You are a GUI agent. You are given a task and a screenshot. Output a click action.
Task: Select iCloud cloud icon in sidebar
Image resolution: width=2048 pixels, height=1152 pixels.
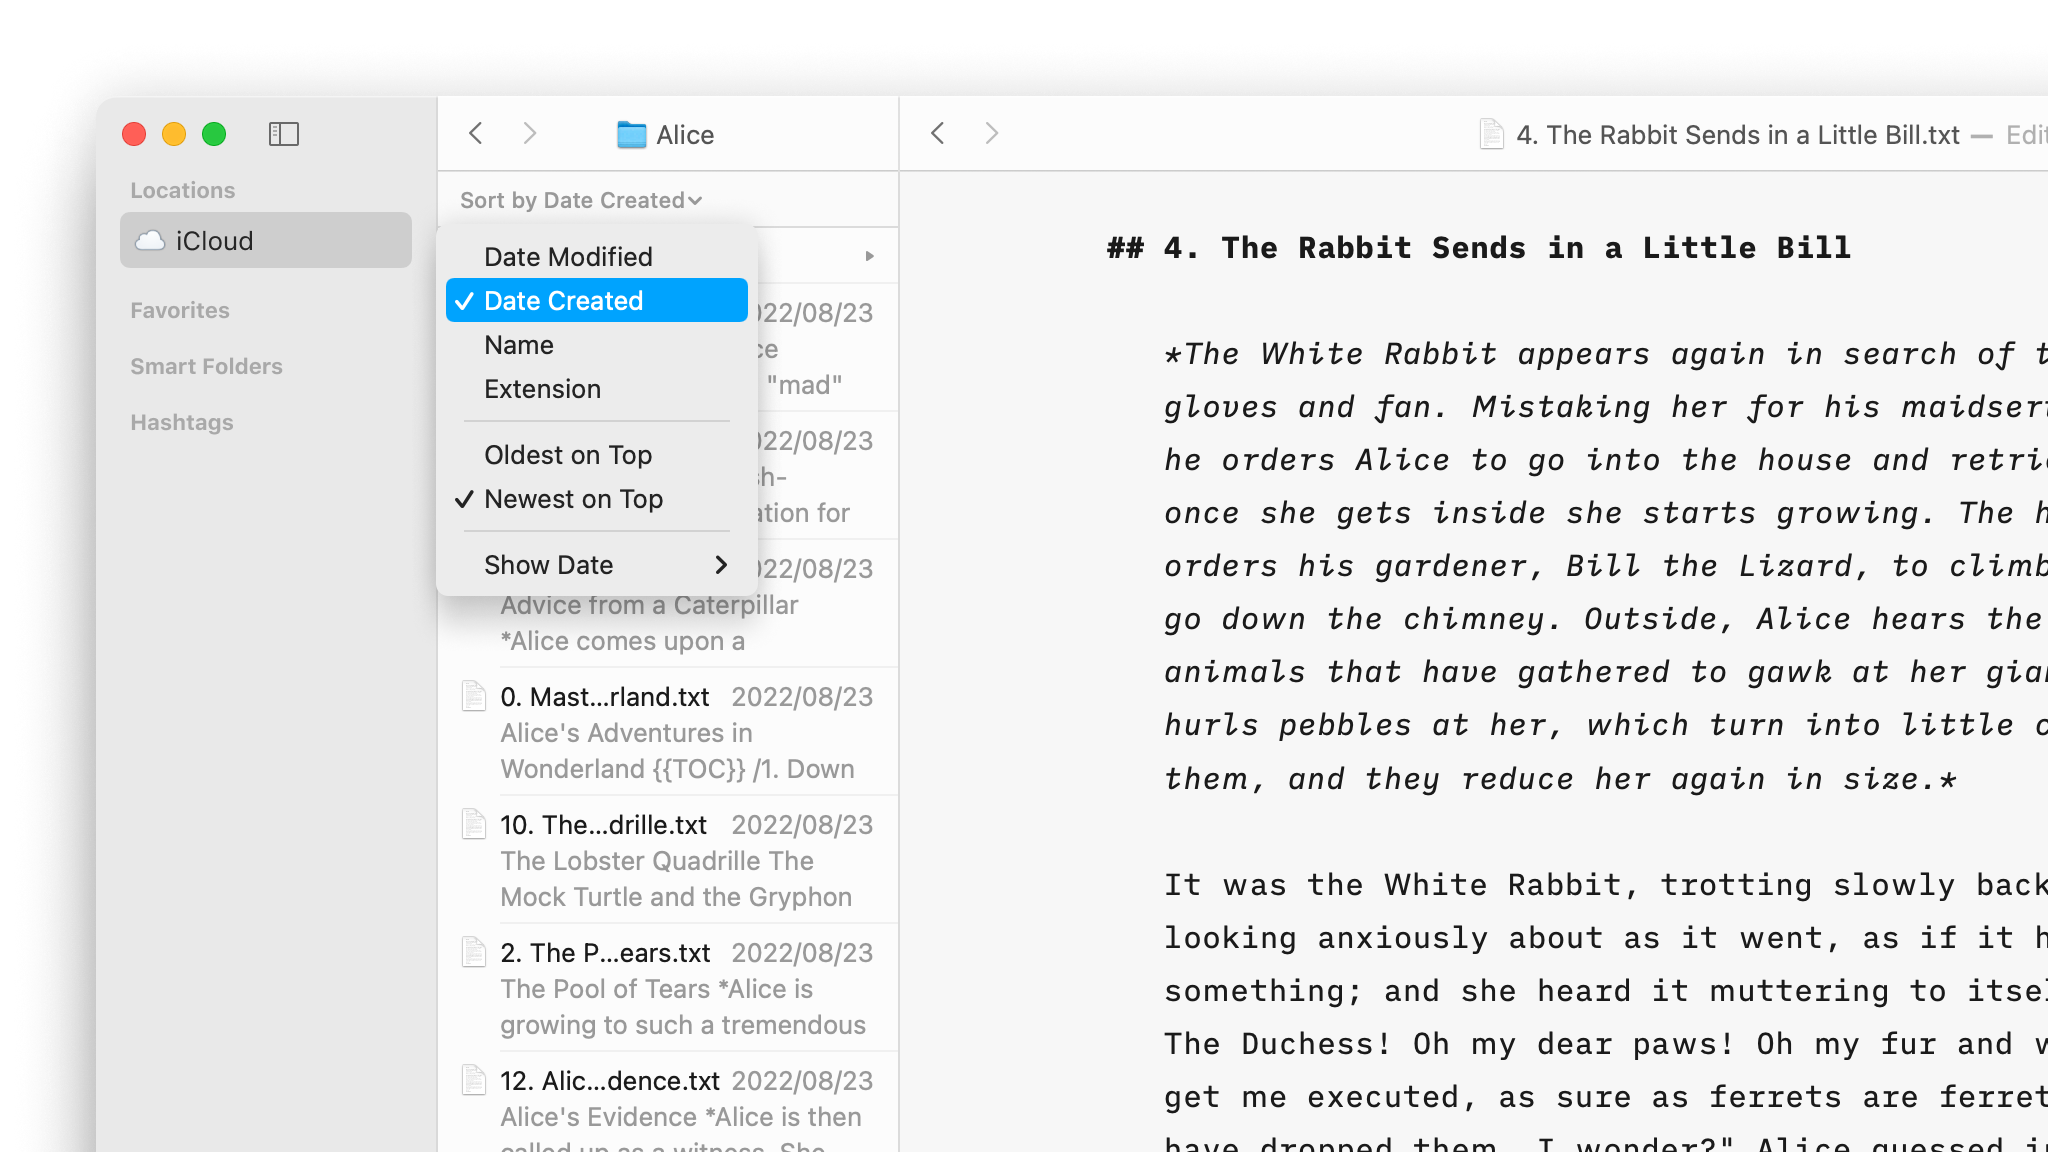150,240
